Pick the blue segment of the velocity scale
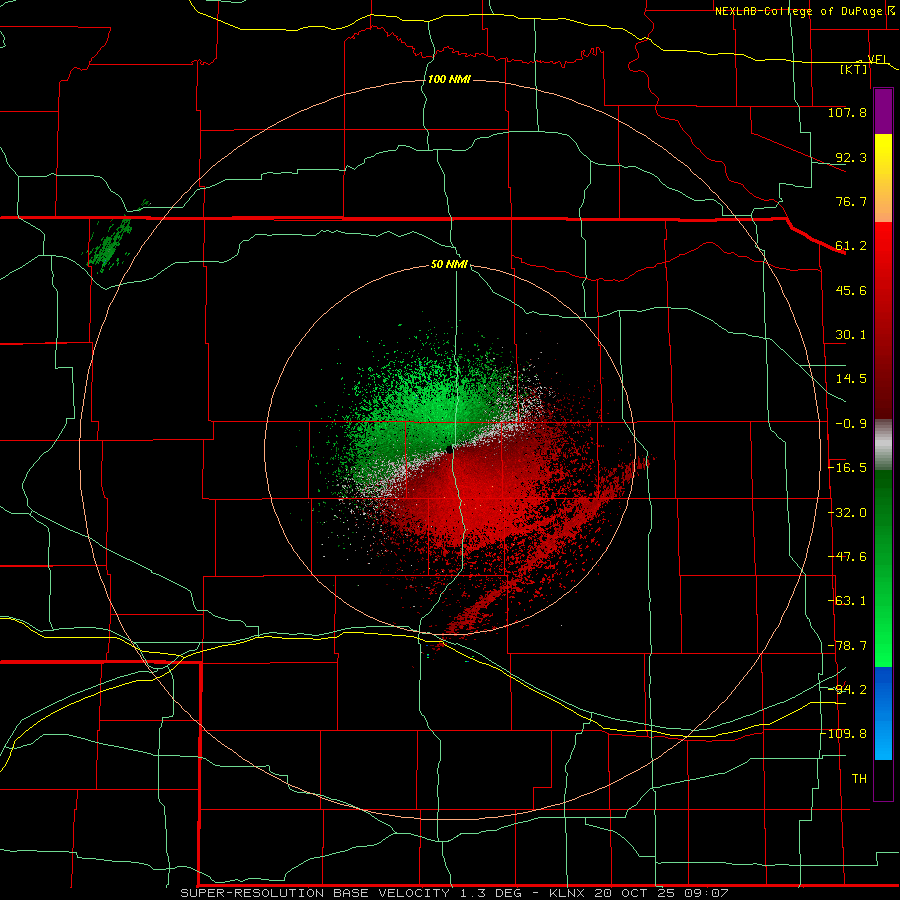The width and height of the screenshot is (900, 900). click(x=883, y=712)
